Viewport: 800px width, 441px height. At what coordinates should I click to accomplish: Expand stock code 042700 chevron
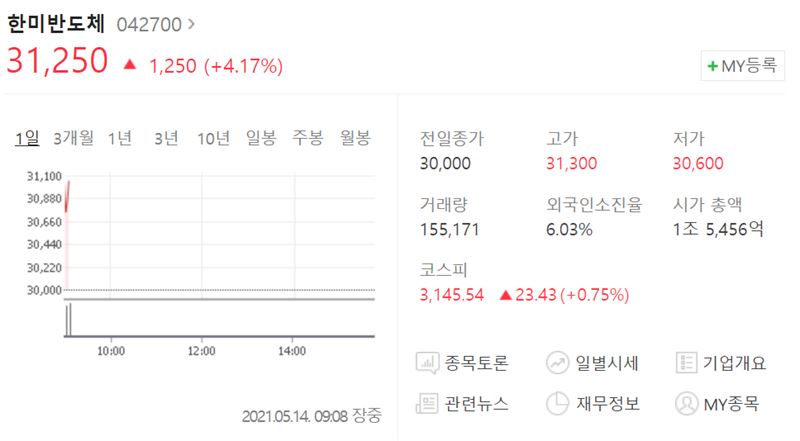(x=191, y=24)
